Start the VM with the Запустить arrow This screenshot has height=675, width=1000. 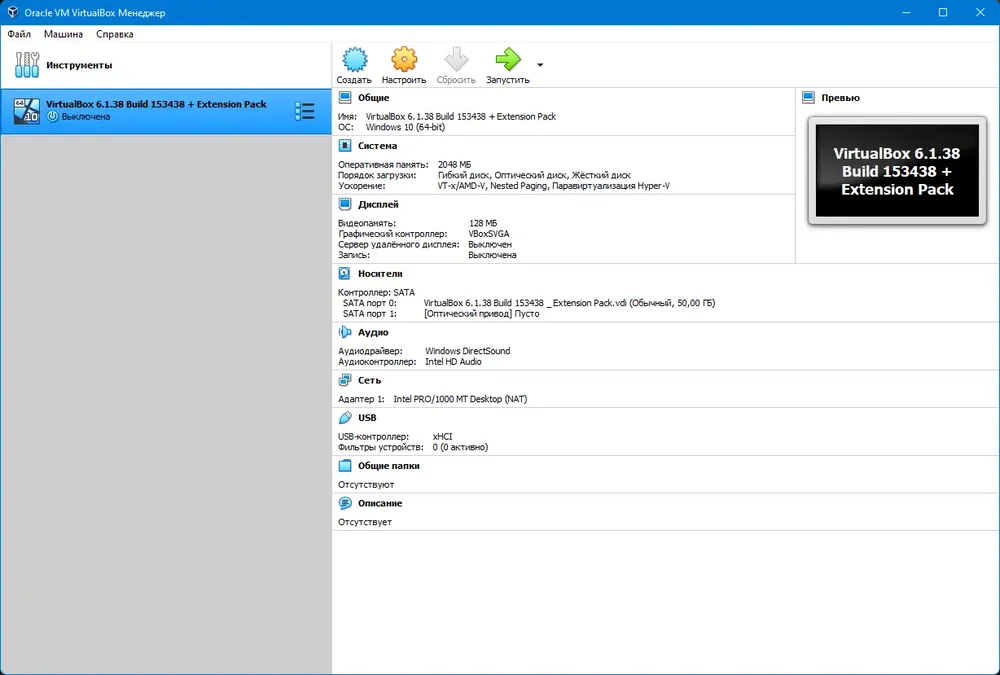click(508, 59)
